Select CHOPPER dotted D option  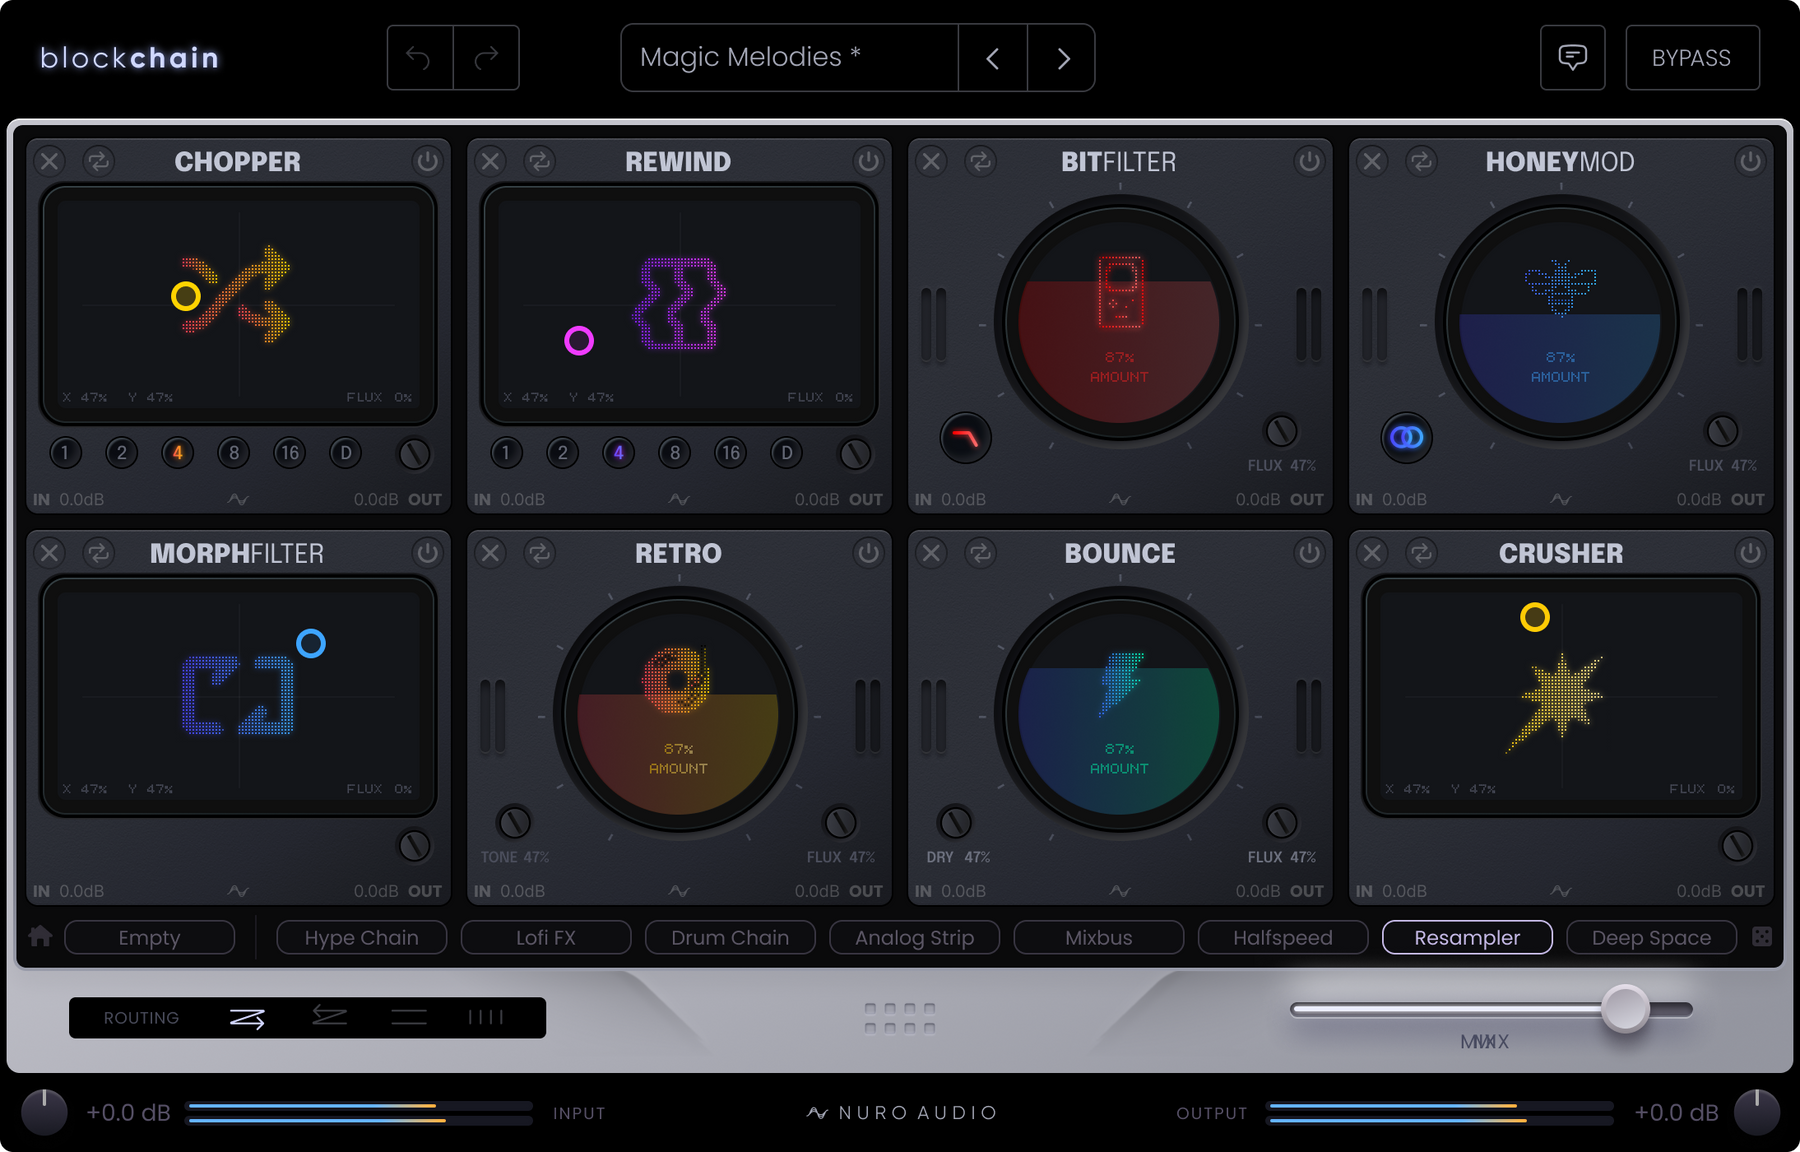(x=346, y=453)
